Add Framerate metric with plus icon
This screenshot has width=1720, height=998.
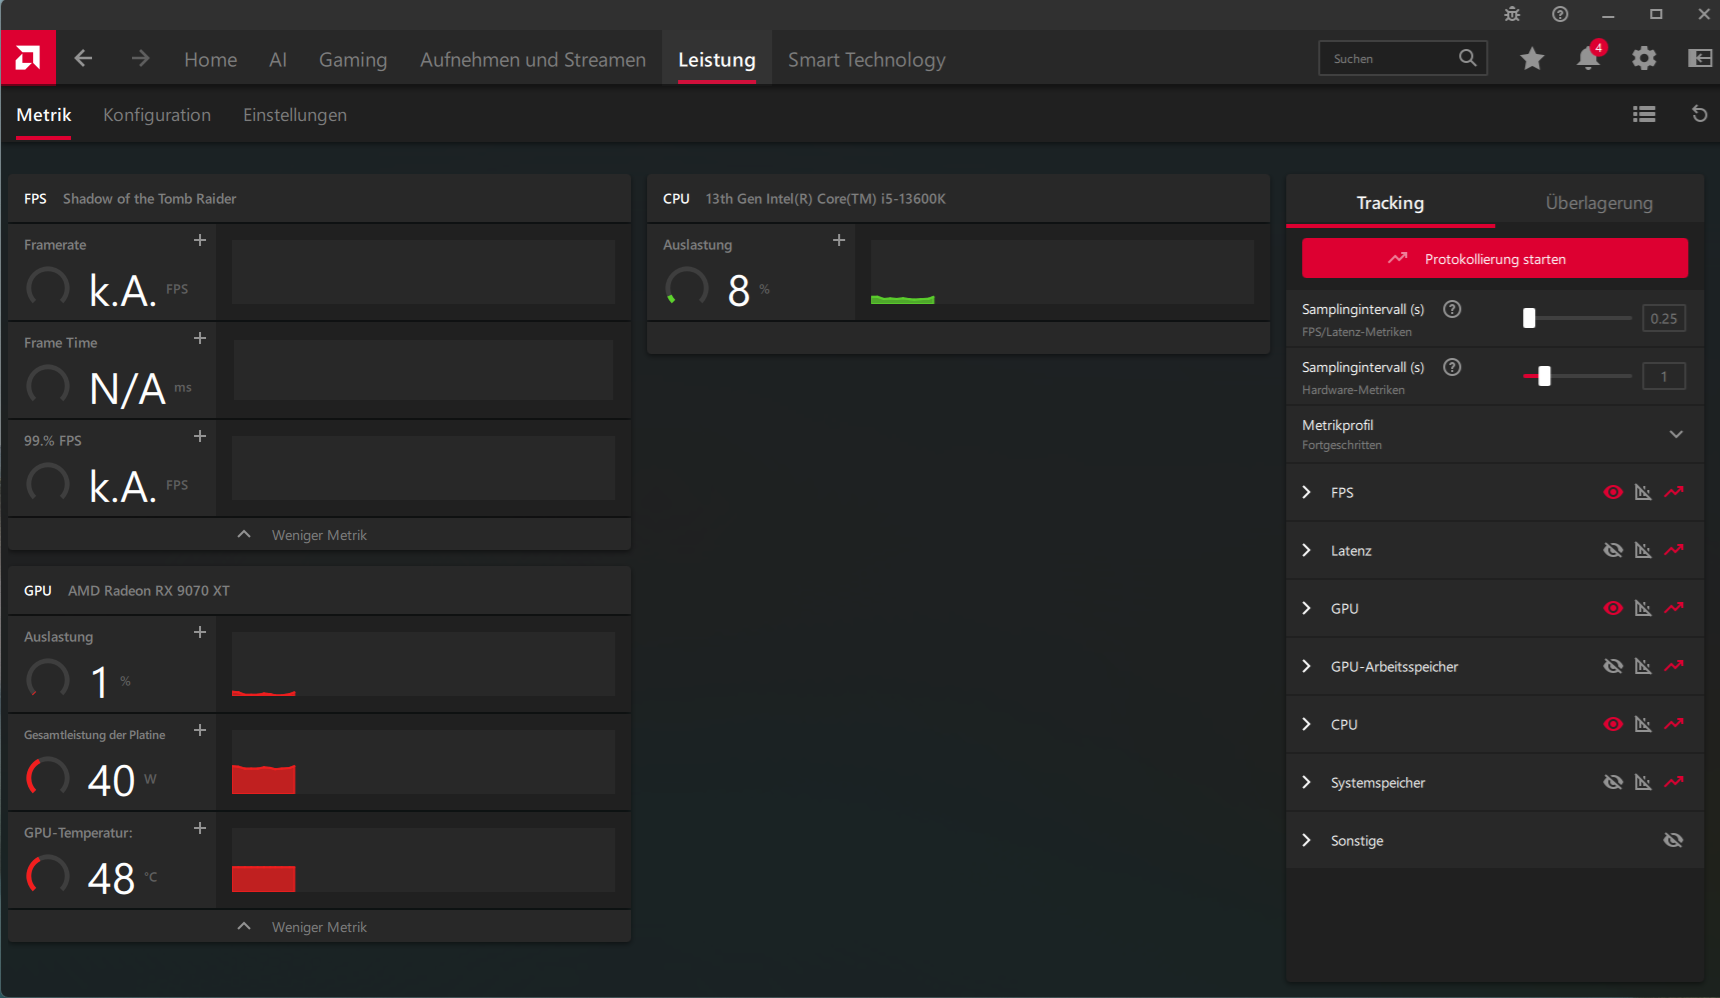pyautogui.click(x=200, y=240)
